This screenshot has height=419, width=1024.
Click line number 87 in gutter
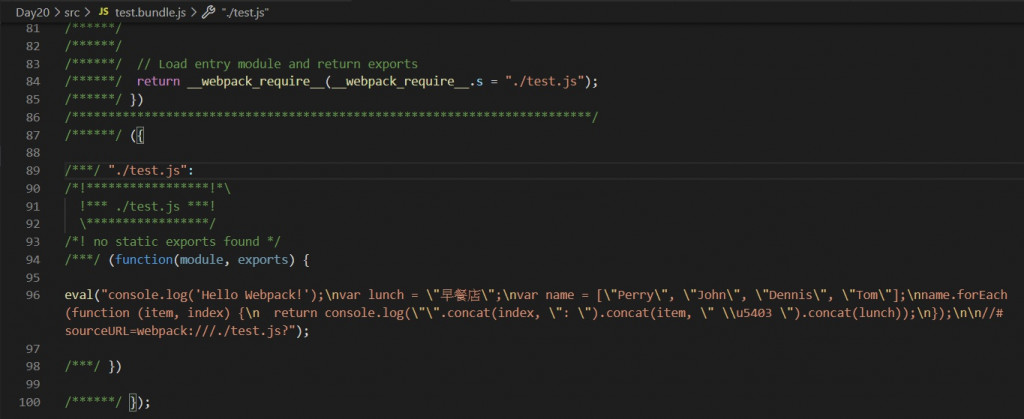point(33,135)
